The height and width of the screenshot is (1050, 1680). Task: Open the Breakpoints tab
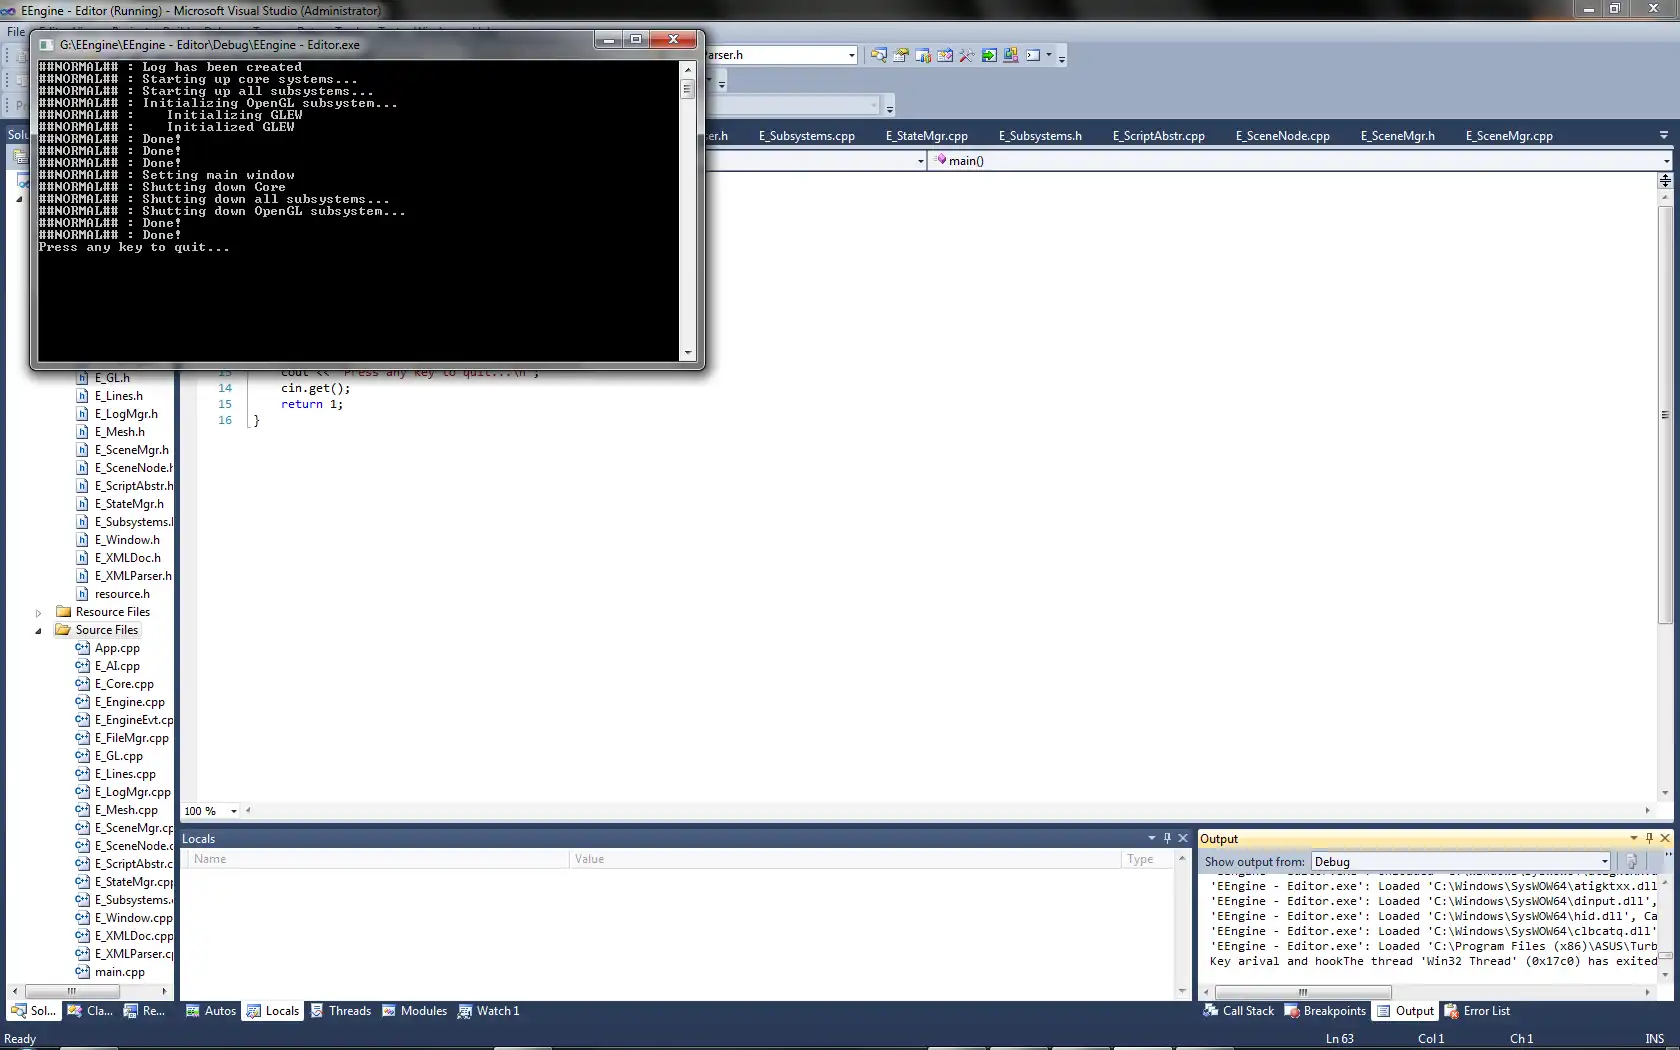click(1325, 1011)
